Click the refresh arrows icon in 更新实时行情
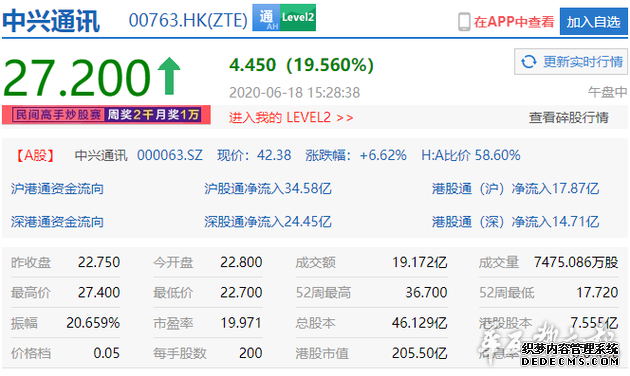Image resolution: width=630 pixels, height=376 pixels. tap(528, 62)
